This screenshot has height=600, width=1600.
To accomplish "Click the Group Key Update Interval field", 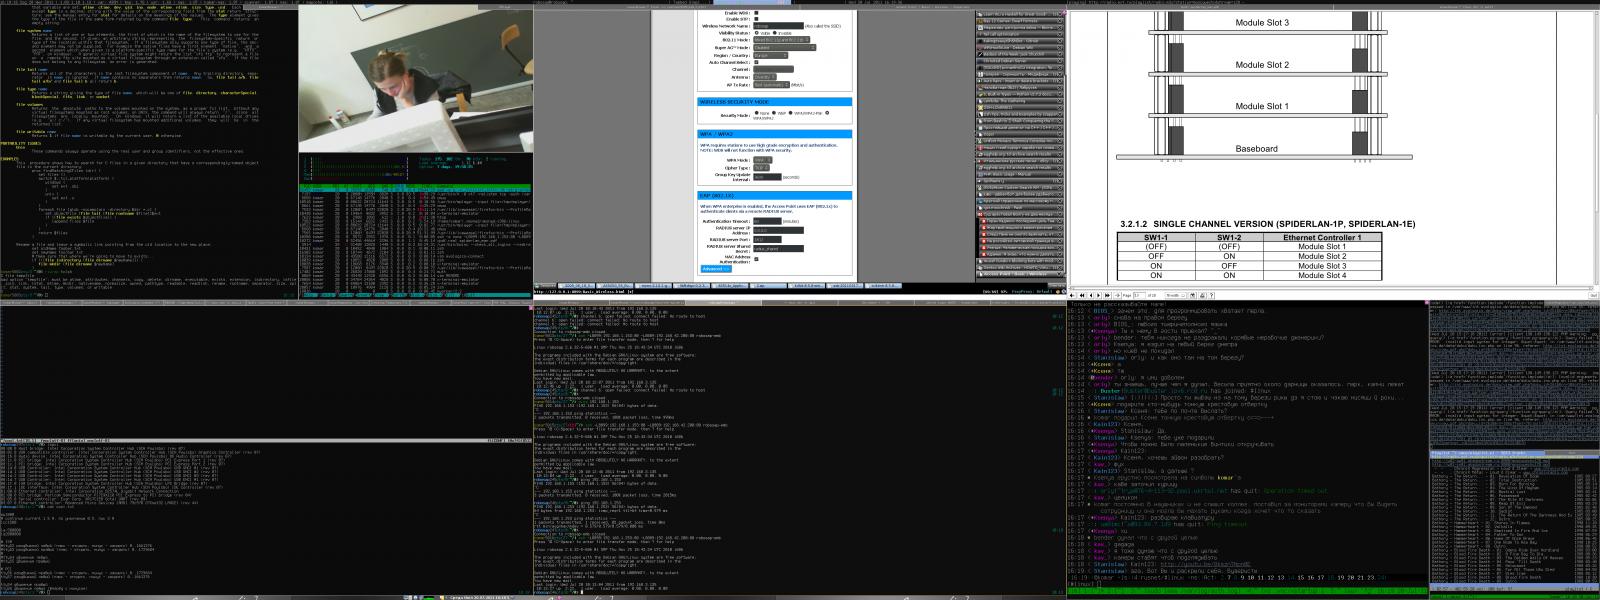I will click(x=767, y=177).
